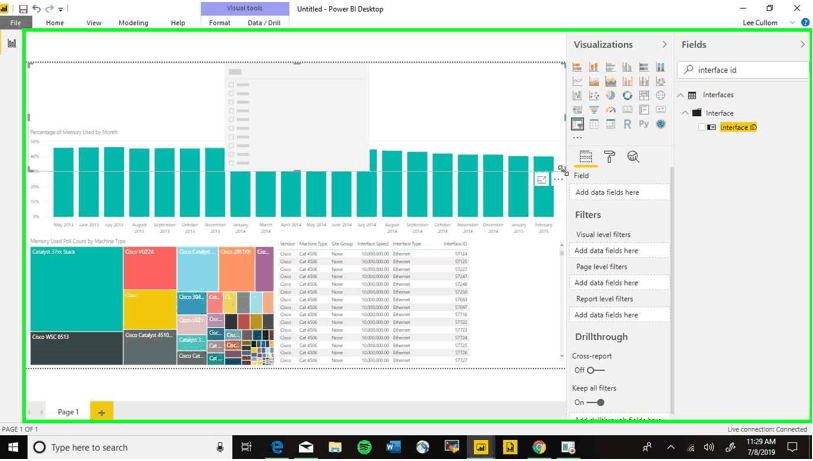
Task: Select the area chart visual
Action: click(x=594, y=81)
